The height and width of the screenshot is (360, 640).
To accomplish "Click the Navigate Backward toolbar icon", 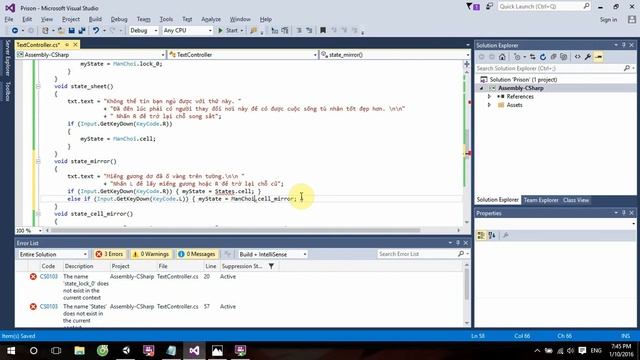I will [15, 31].
